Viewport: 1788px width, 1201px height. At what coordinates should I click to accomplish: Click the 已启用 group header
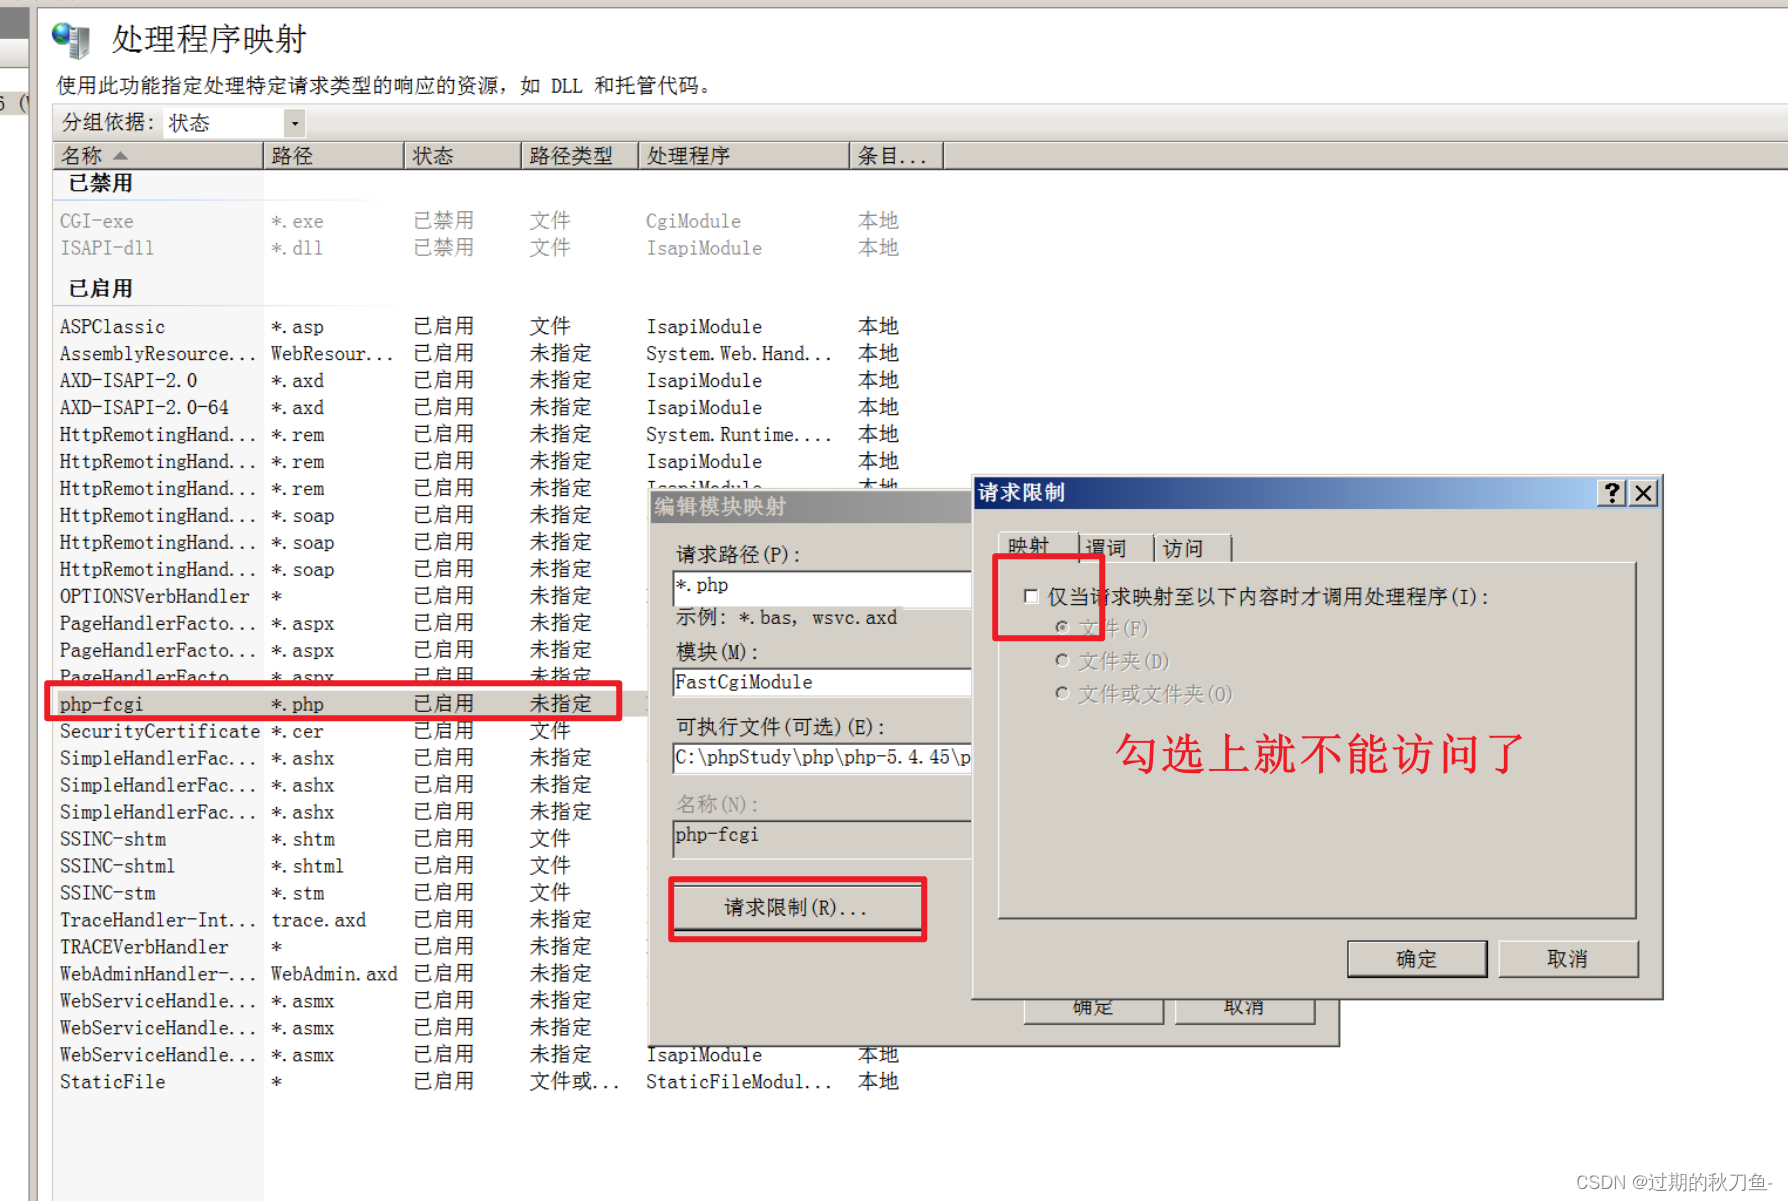100,289
